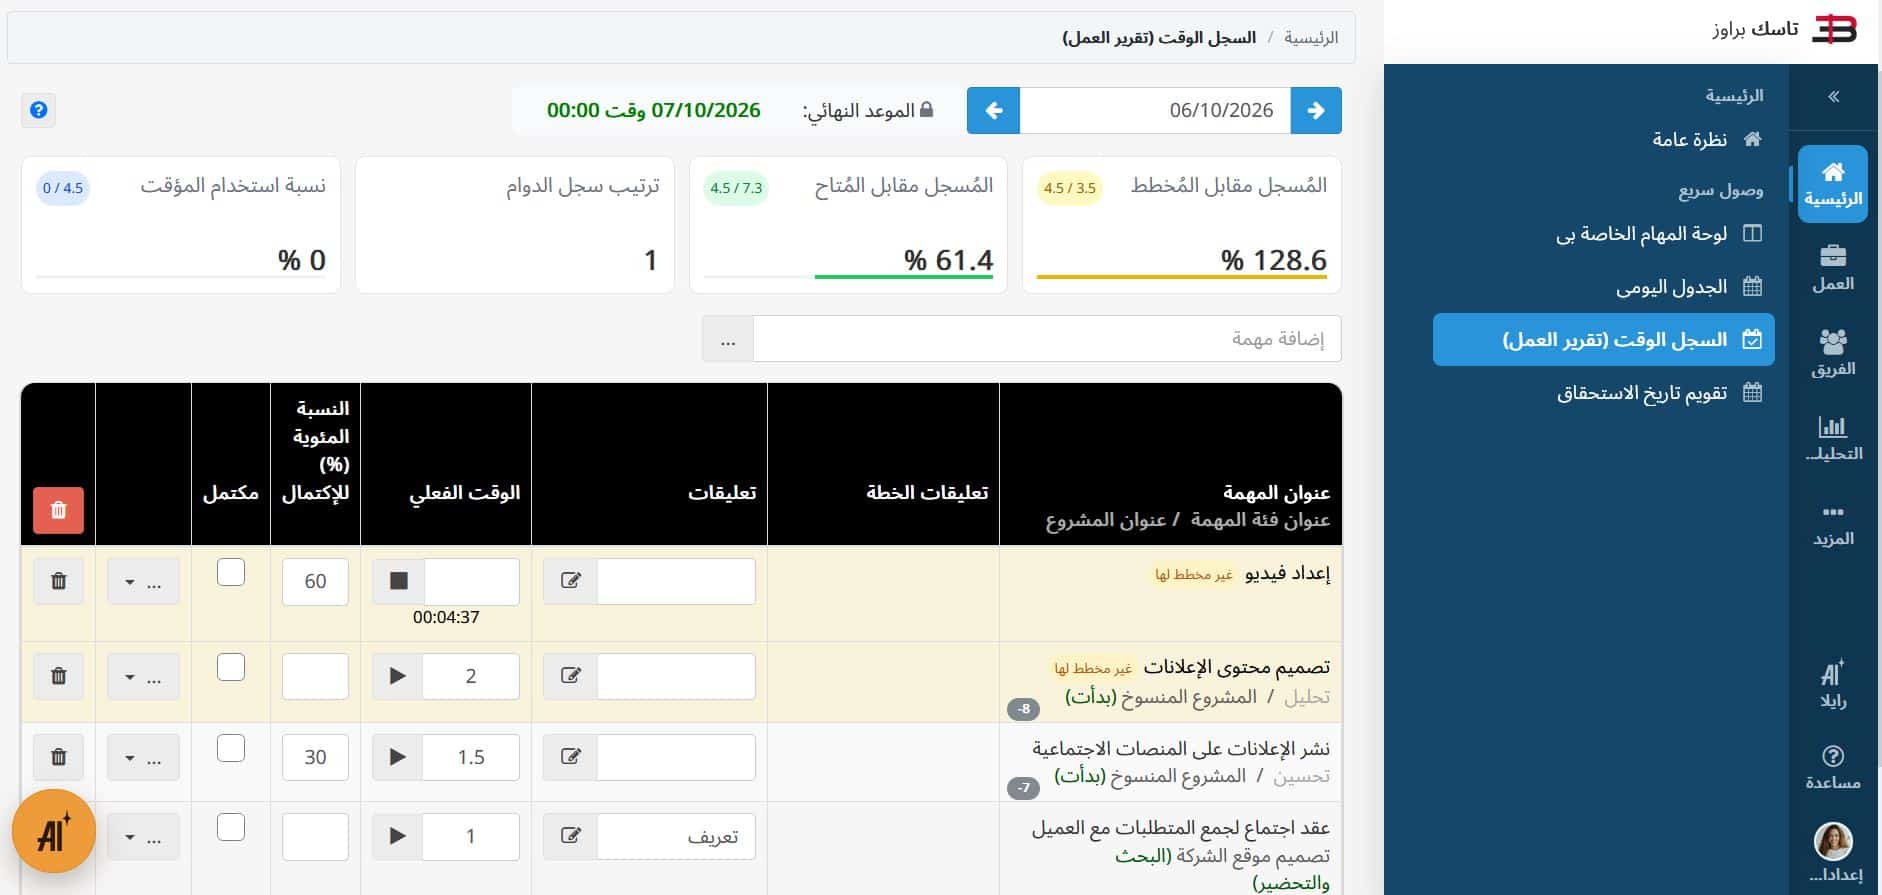Start timer for تصميم محتوى الإعلانات
This screenshot has height=895, width=1882.
pyautogui.click(x=398, y=676)
